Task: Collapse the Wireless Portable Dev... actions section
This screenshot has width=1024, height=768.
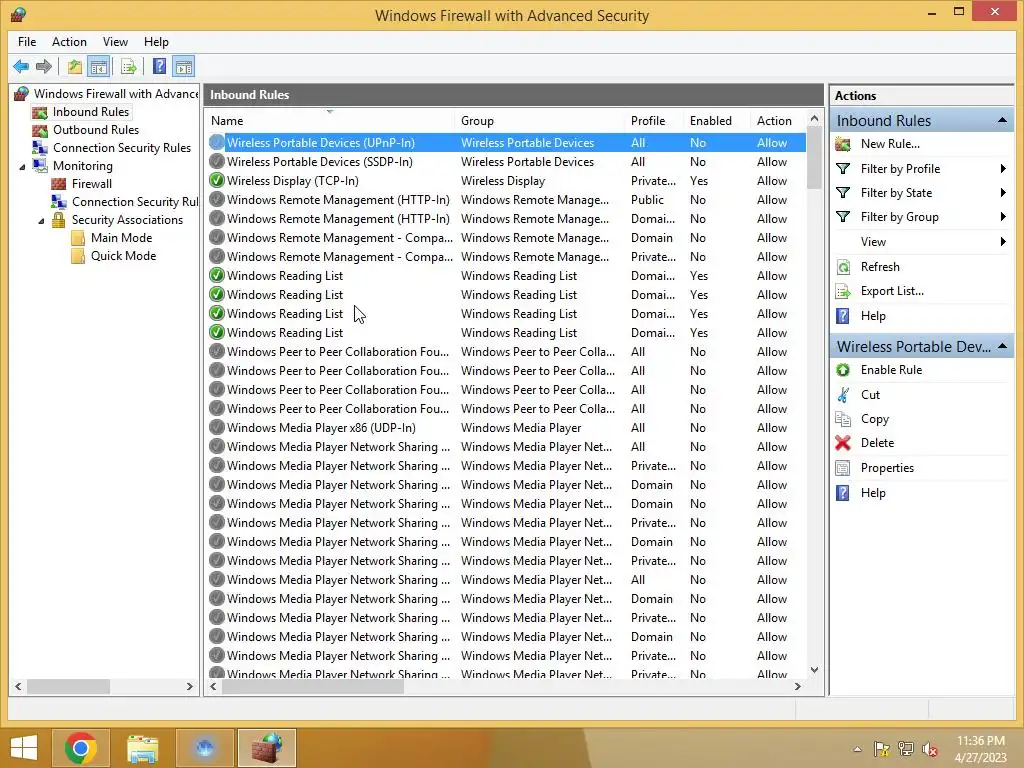Action: [1002, 346]
